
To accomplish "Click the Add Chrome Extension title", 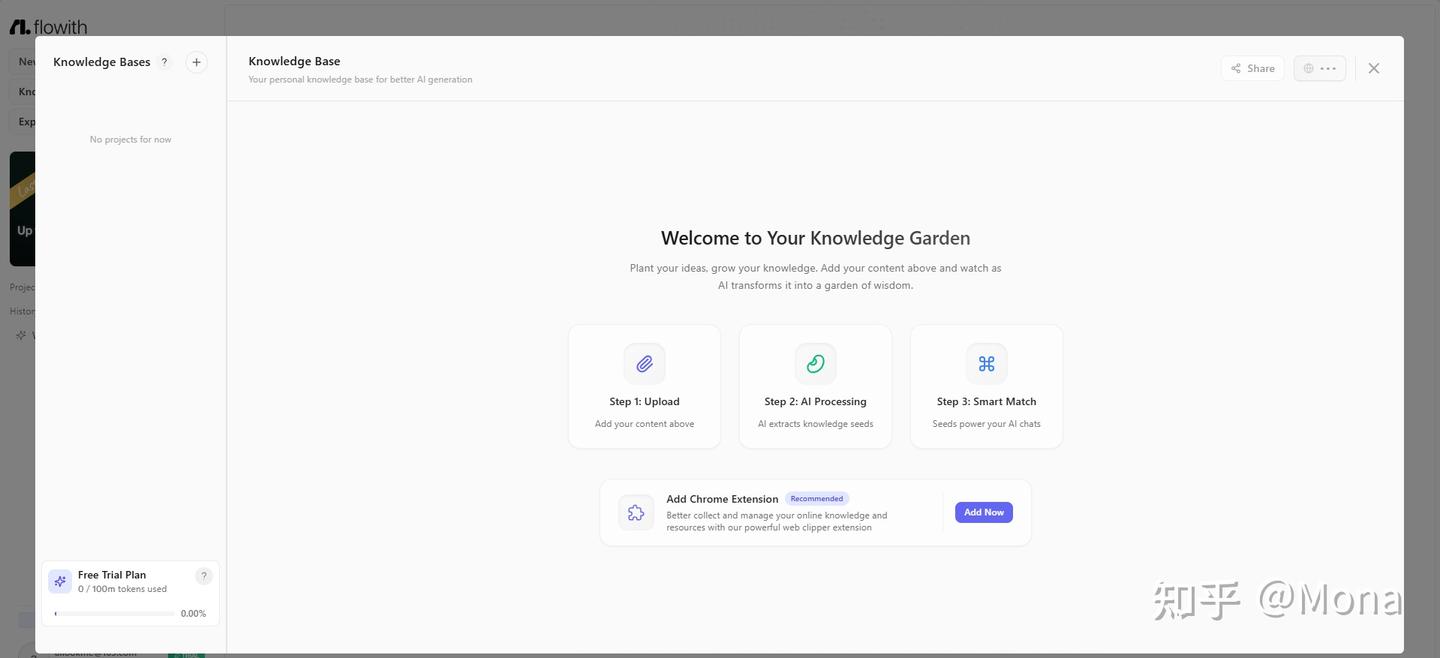I will pos(722,499).
